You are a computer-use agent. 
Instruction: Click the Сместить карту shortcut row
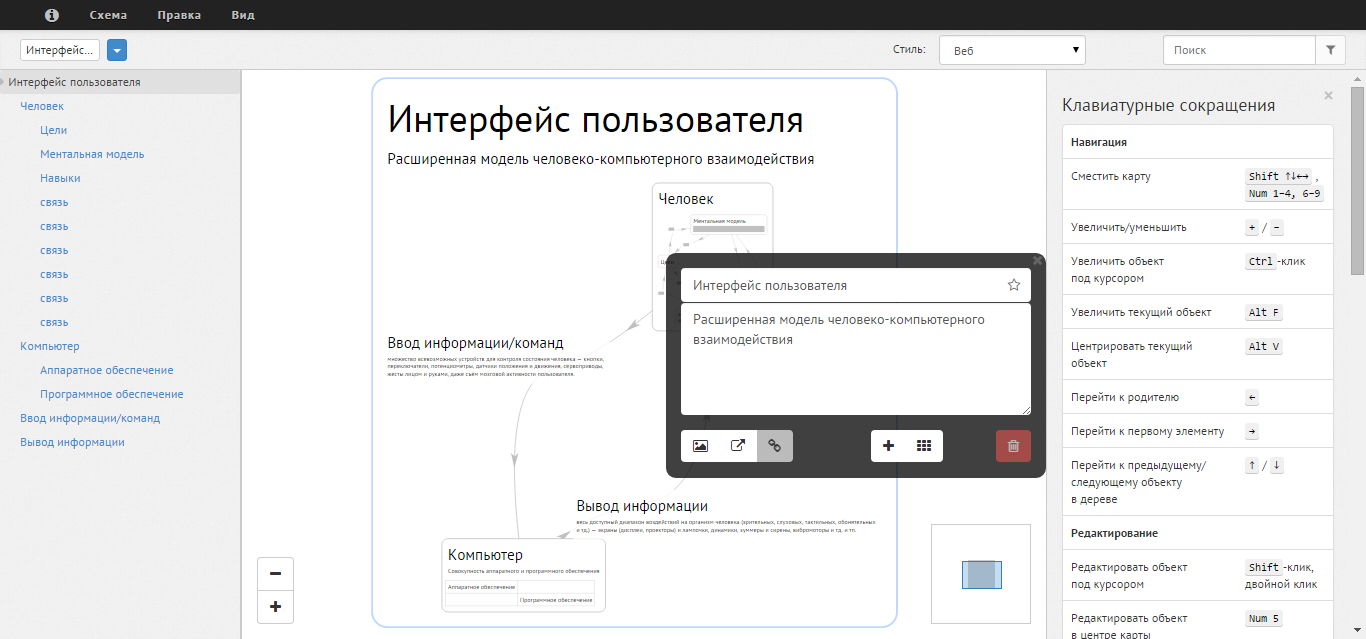(x=1197, y=184)
